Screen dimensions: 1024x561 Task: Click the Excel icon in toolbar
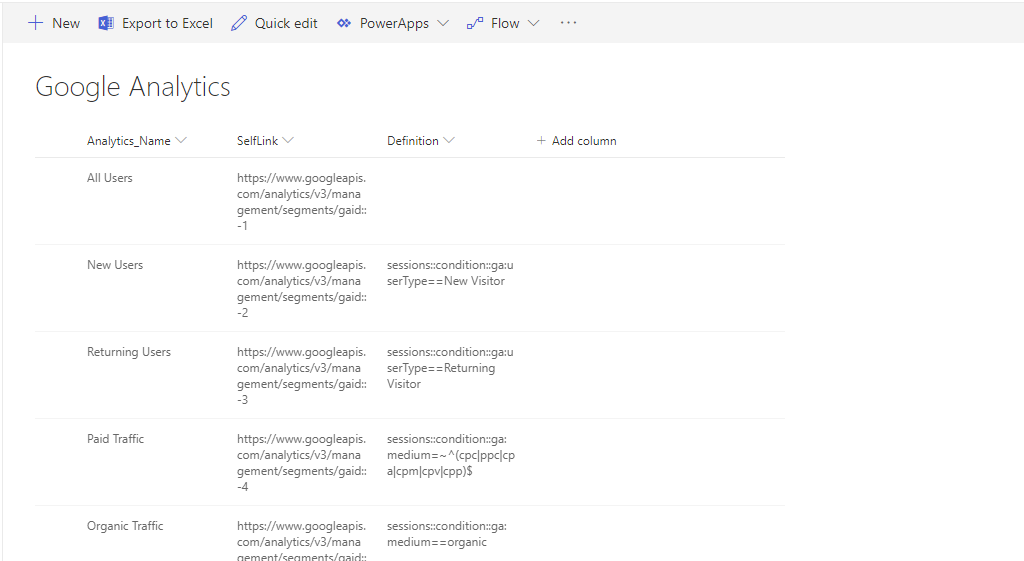106,23
